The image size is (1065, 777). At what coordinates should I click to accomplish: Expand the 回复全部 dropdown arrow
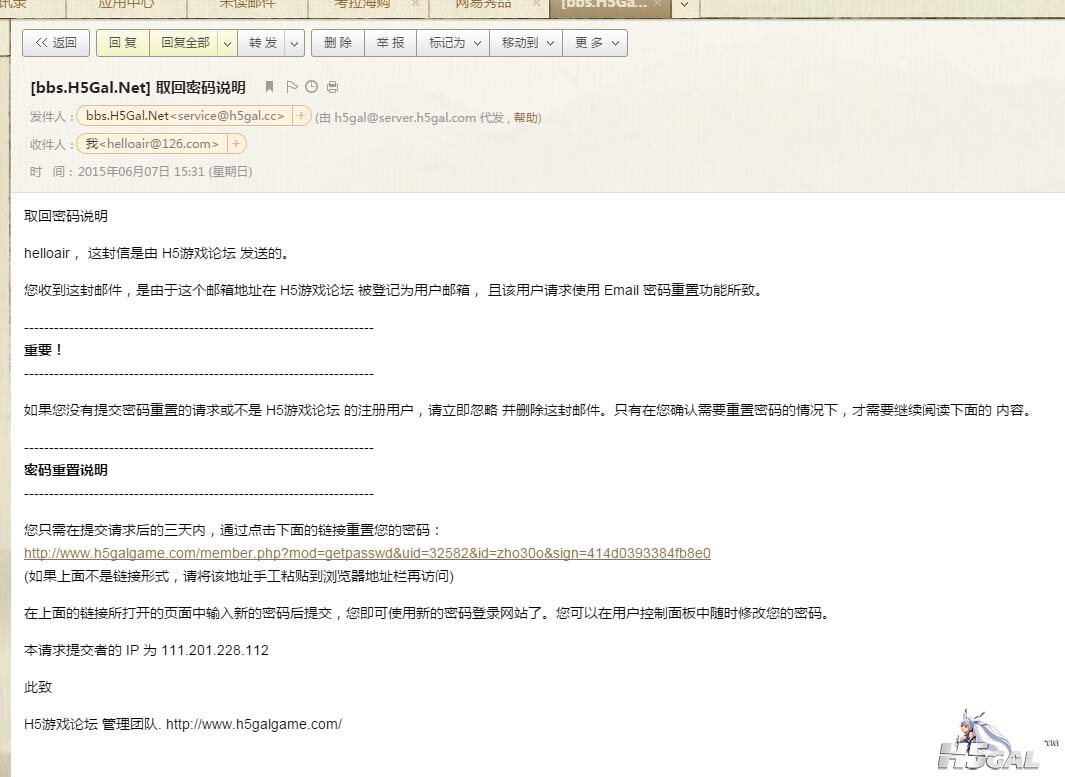(x=227, y=43)
